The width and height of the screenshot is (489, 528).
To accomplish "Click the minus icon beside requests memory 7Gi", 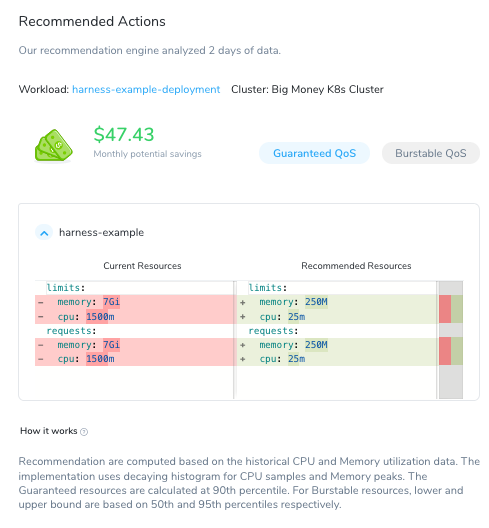I will click(41, 345).
